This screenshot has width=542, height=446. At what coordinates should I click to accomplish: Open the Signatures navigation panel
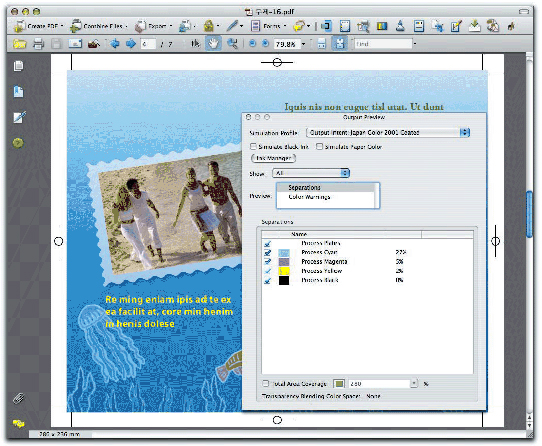[19, 117]
